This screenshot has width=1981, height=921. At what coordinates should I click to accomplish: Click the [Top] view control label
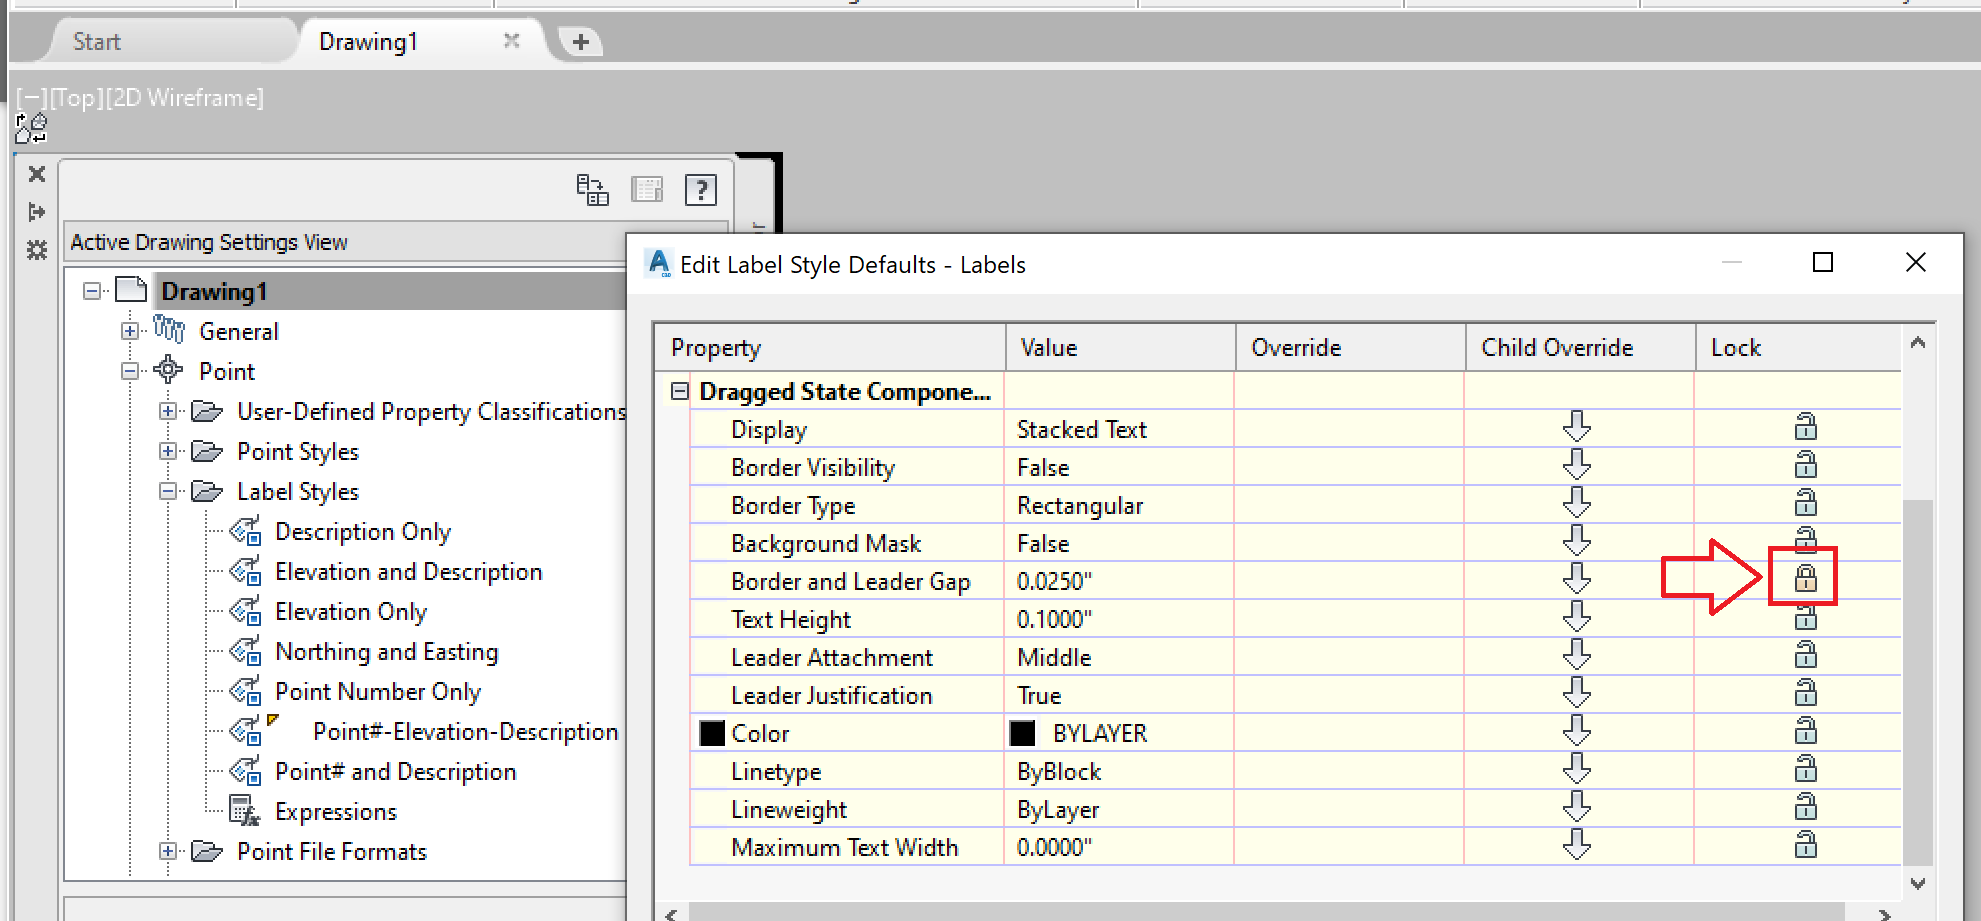click(76, 98)
